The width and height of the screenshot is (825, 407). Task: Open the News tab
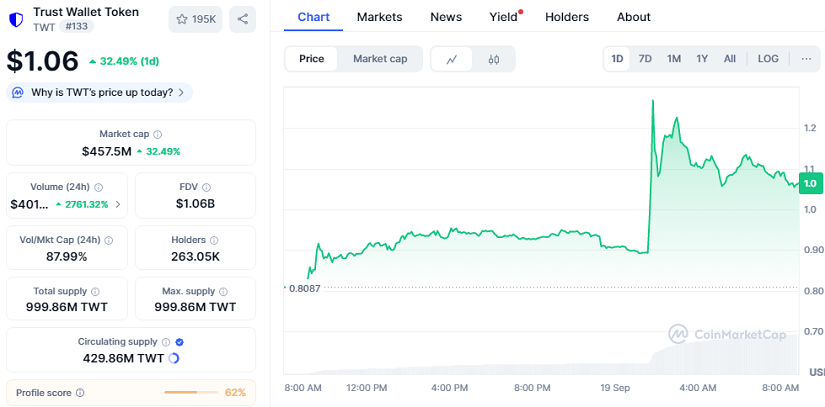tap(446, 17)
